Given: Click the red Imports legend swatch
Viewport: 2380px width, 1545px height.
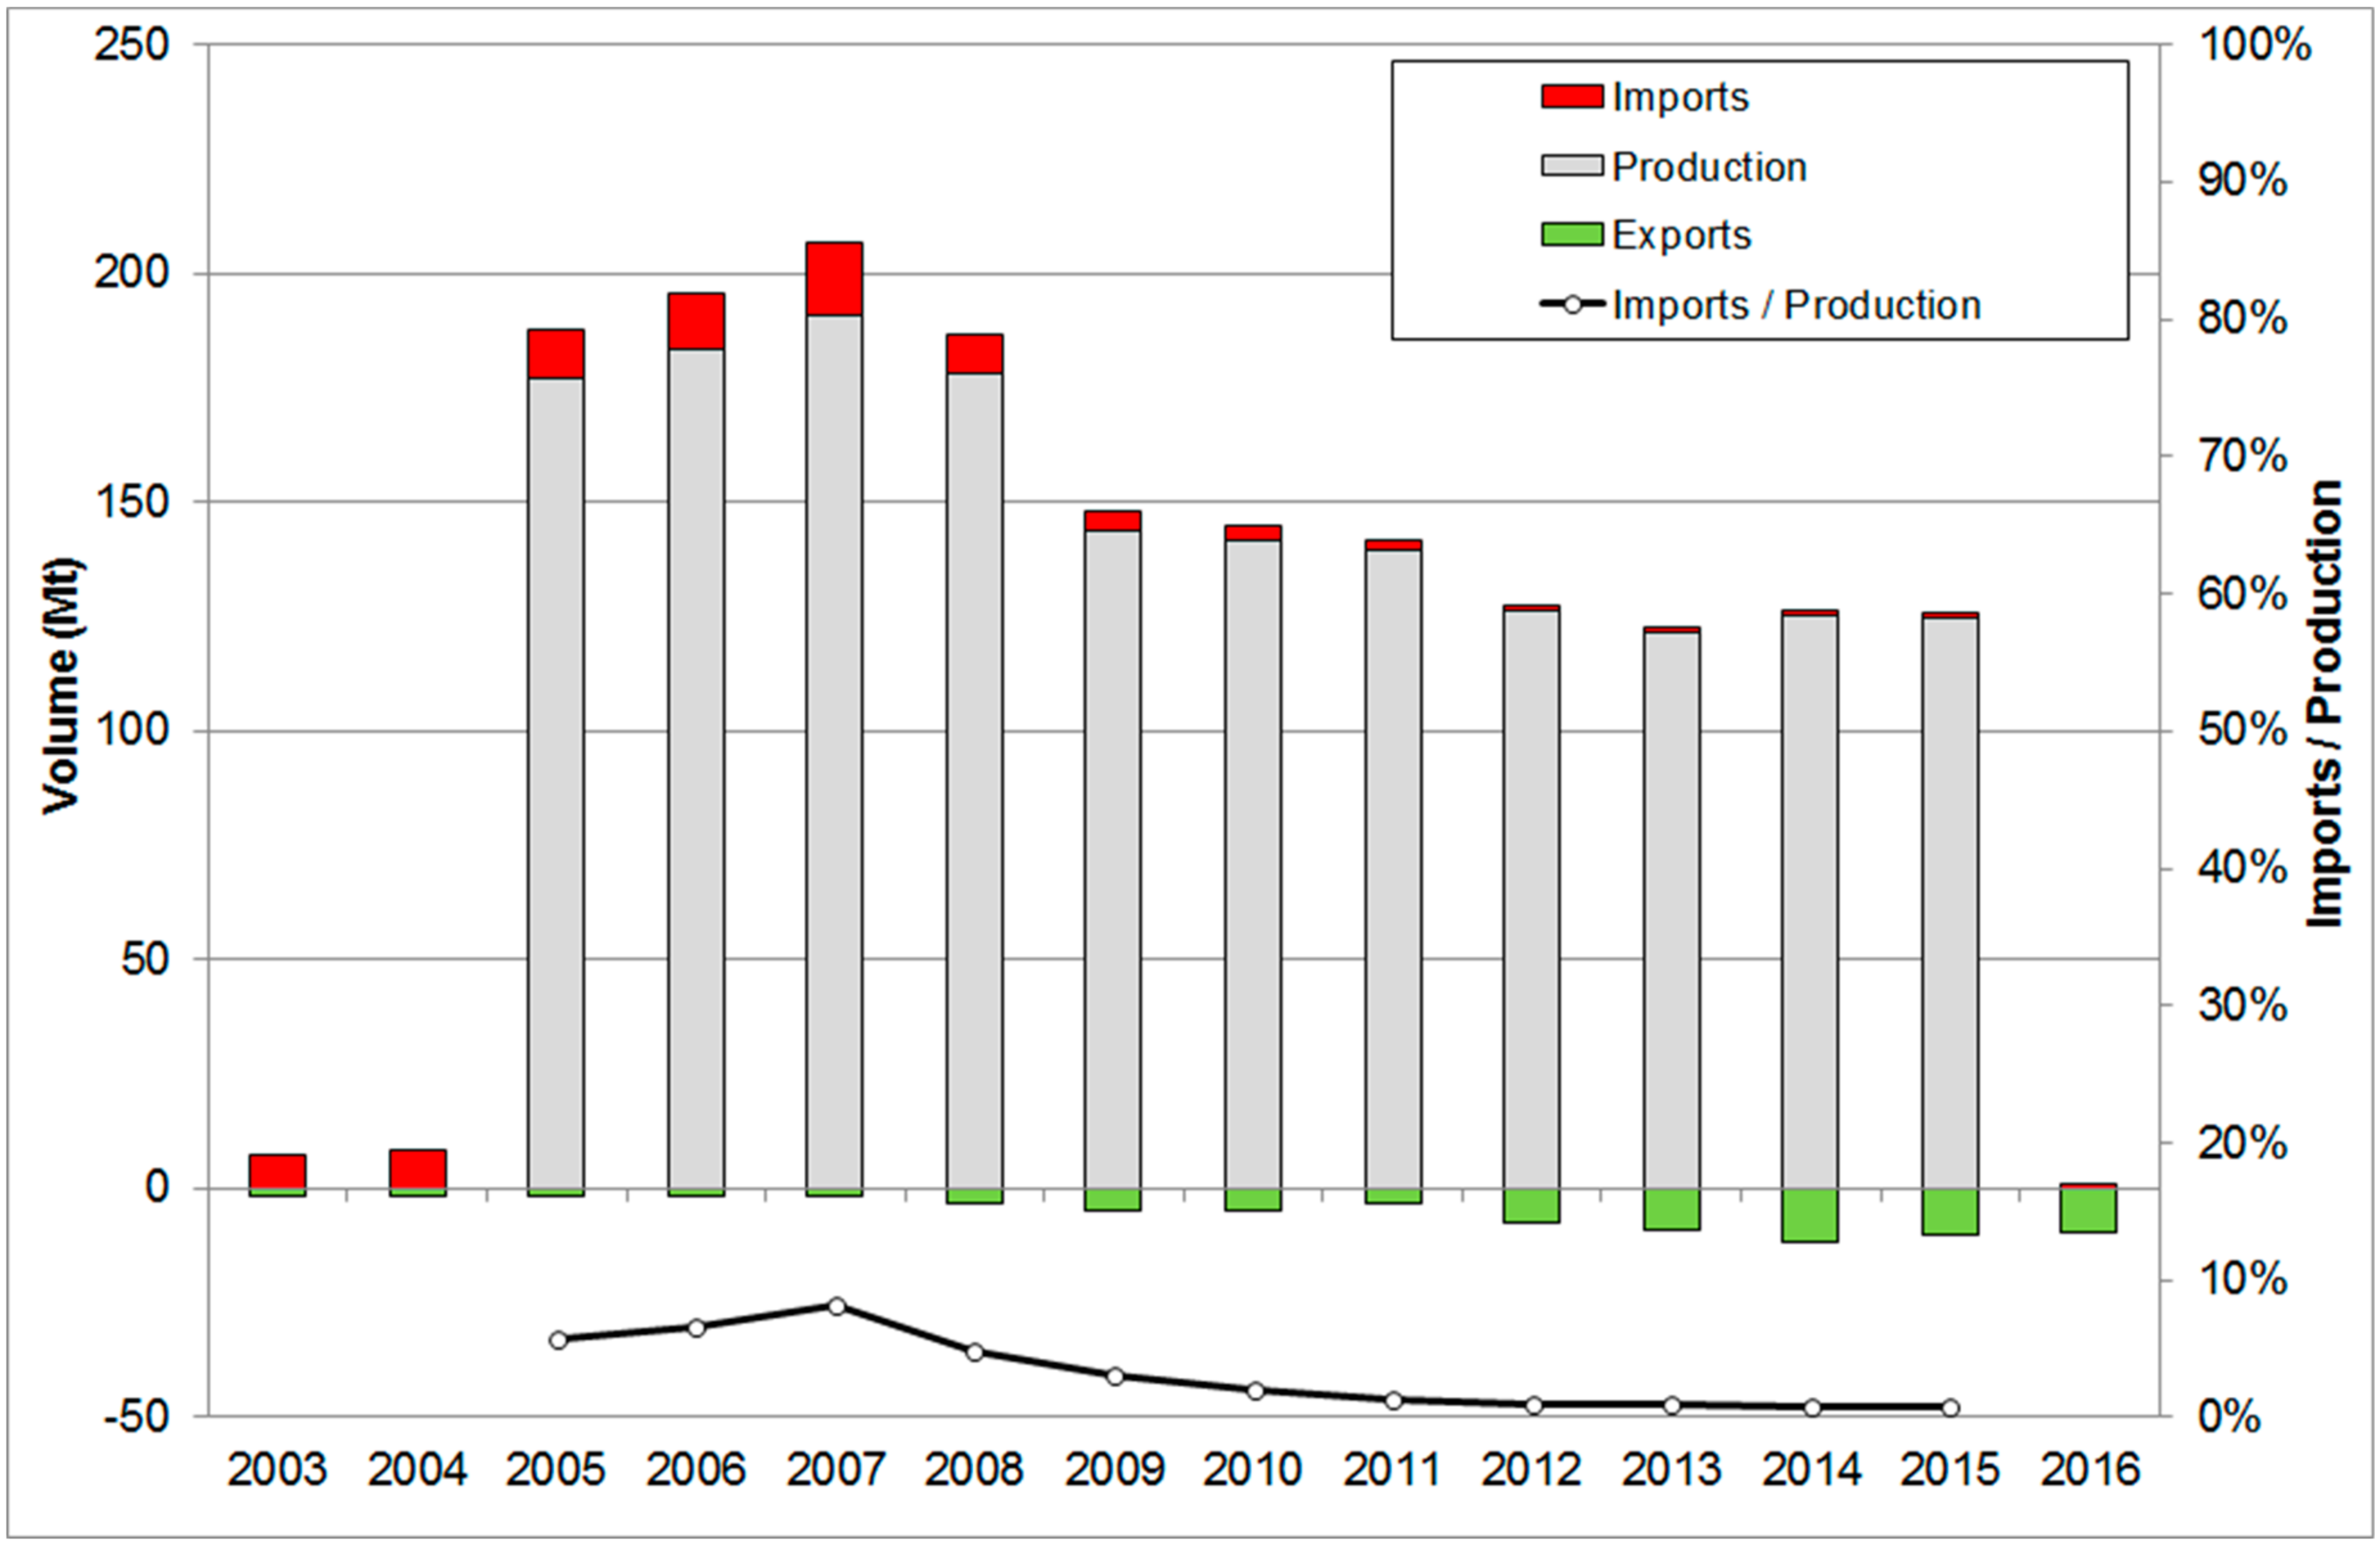Looking at the screenshot, I should [1572, 97].
